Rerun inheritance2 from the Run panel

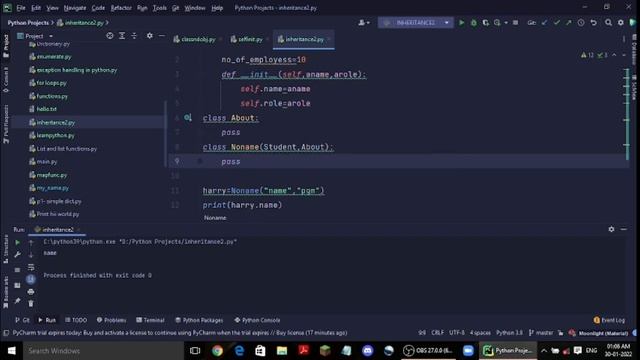18,242
